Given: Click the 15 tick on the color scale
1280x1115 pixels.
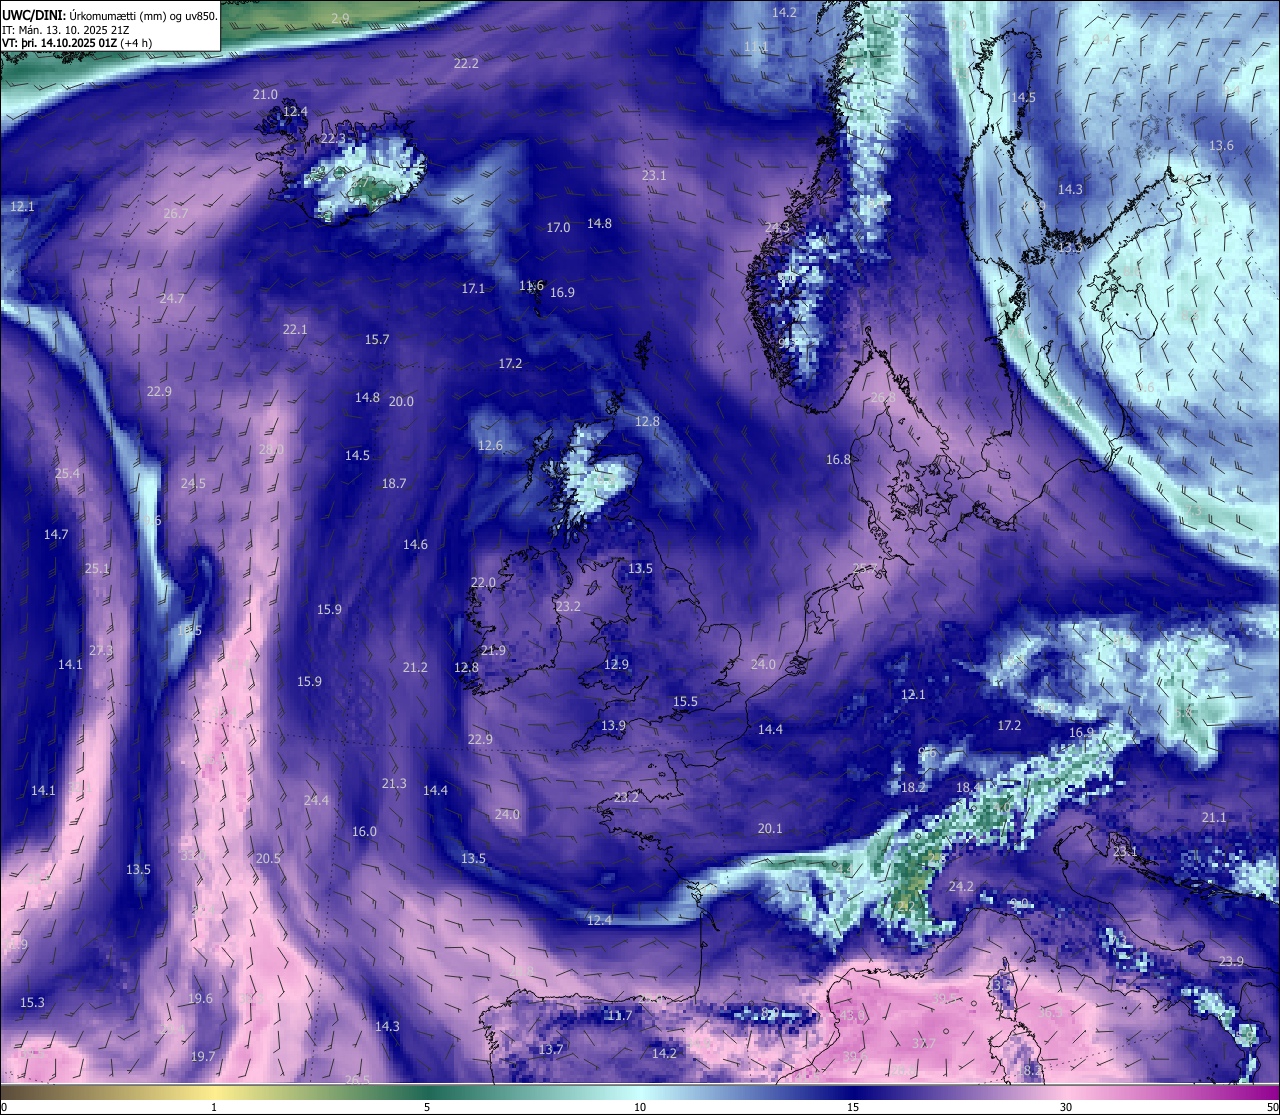Looking at the screenshot, I should click(x=853, y=1107).
